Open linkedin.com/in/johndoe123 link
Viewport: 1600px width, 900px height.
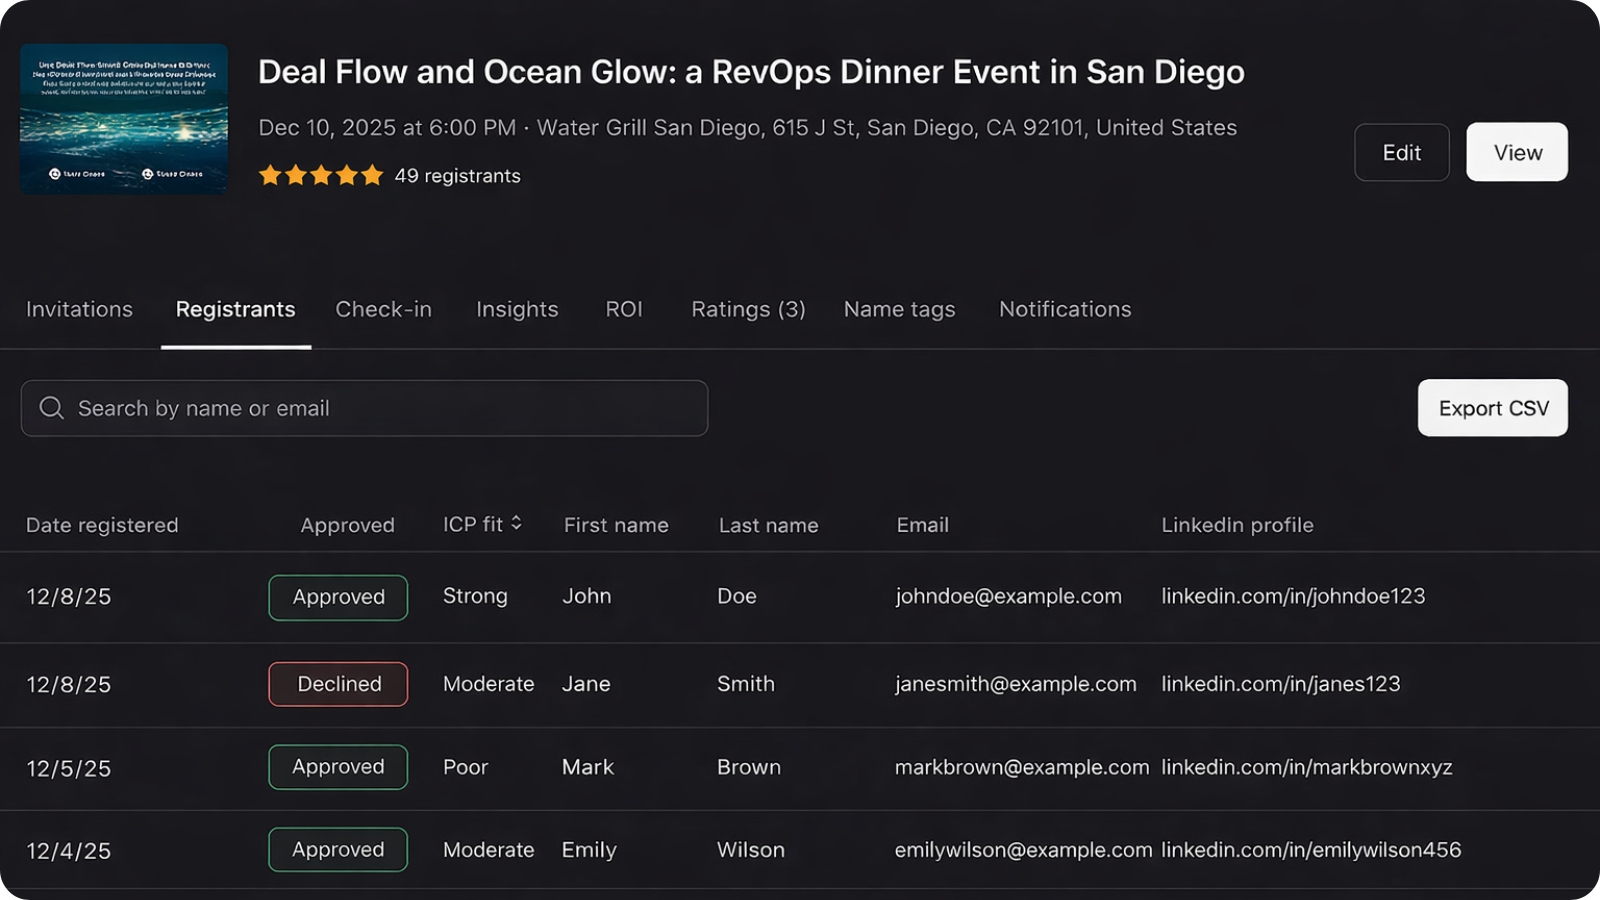click(1293, 596)
